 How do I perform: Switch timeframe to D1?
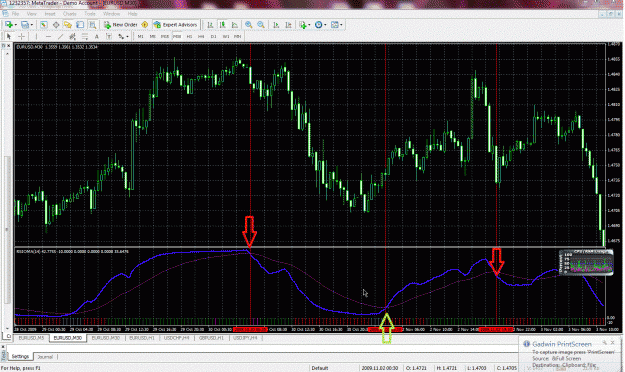213,37
